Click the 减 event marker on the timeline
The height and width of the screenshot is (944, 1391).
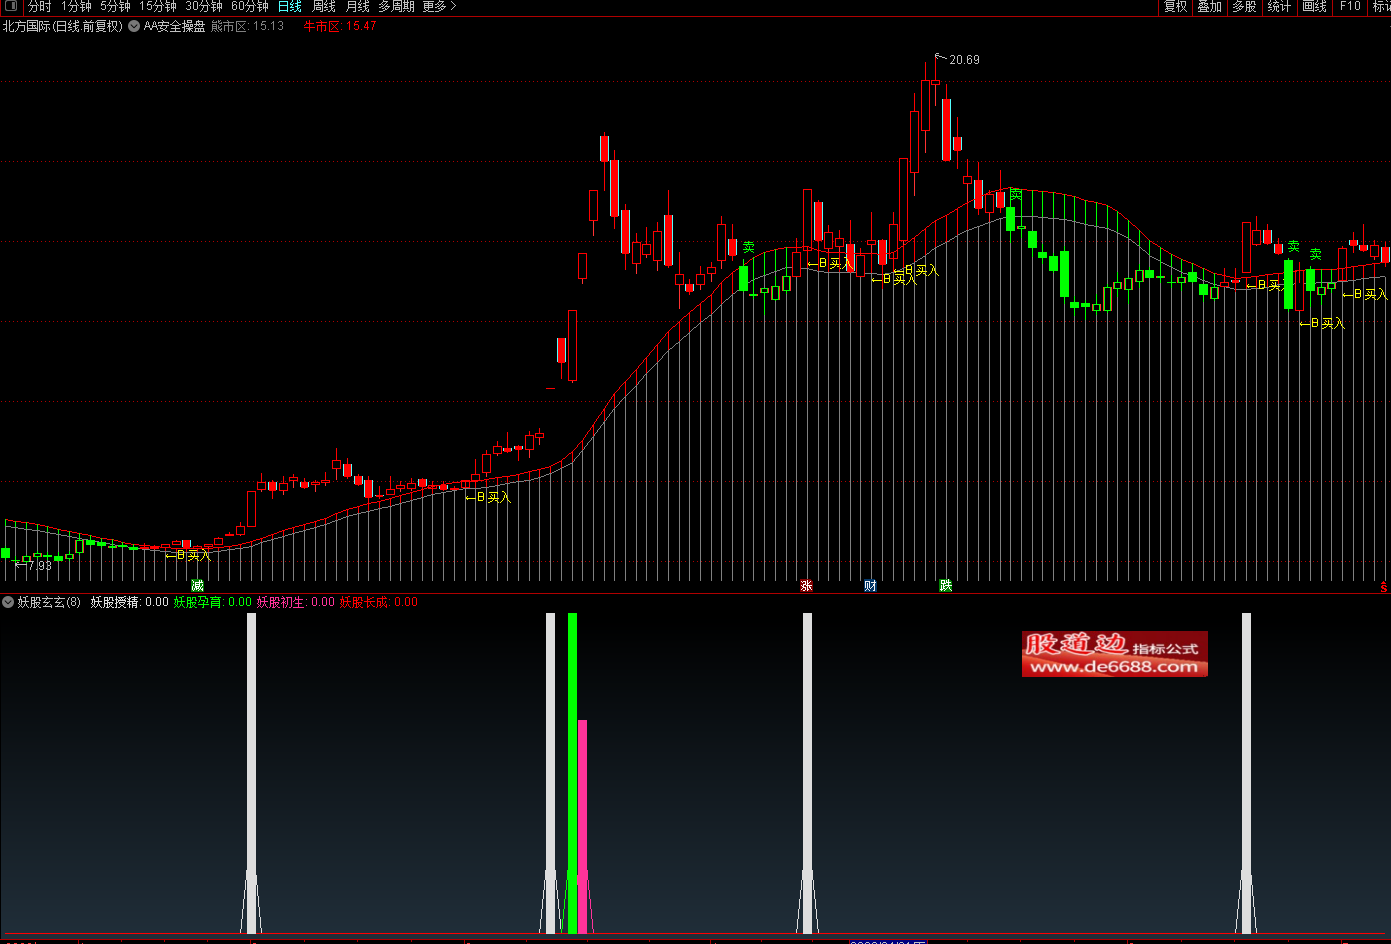click(x=197, y=585)
